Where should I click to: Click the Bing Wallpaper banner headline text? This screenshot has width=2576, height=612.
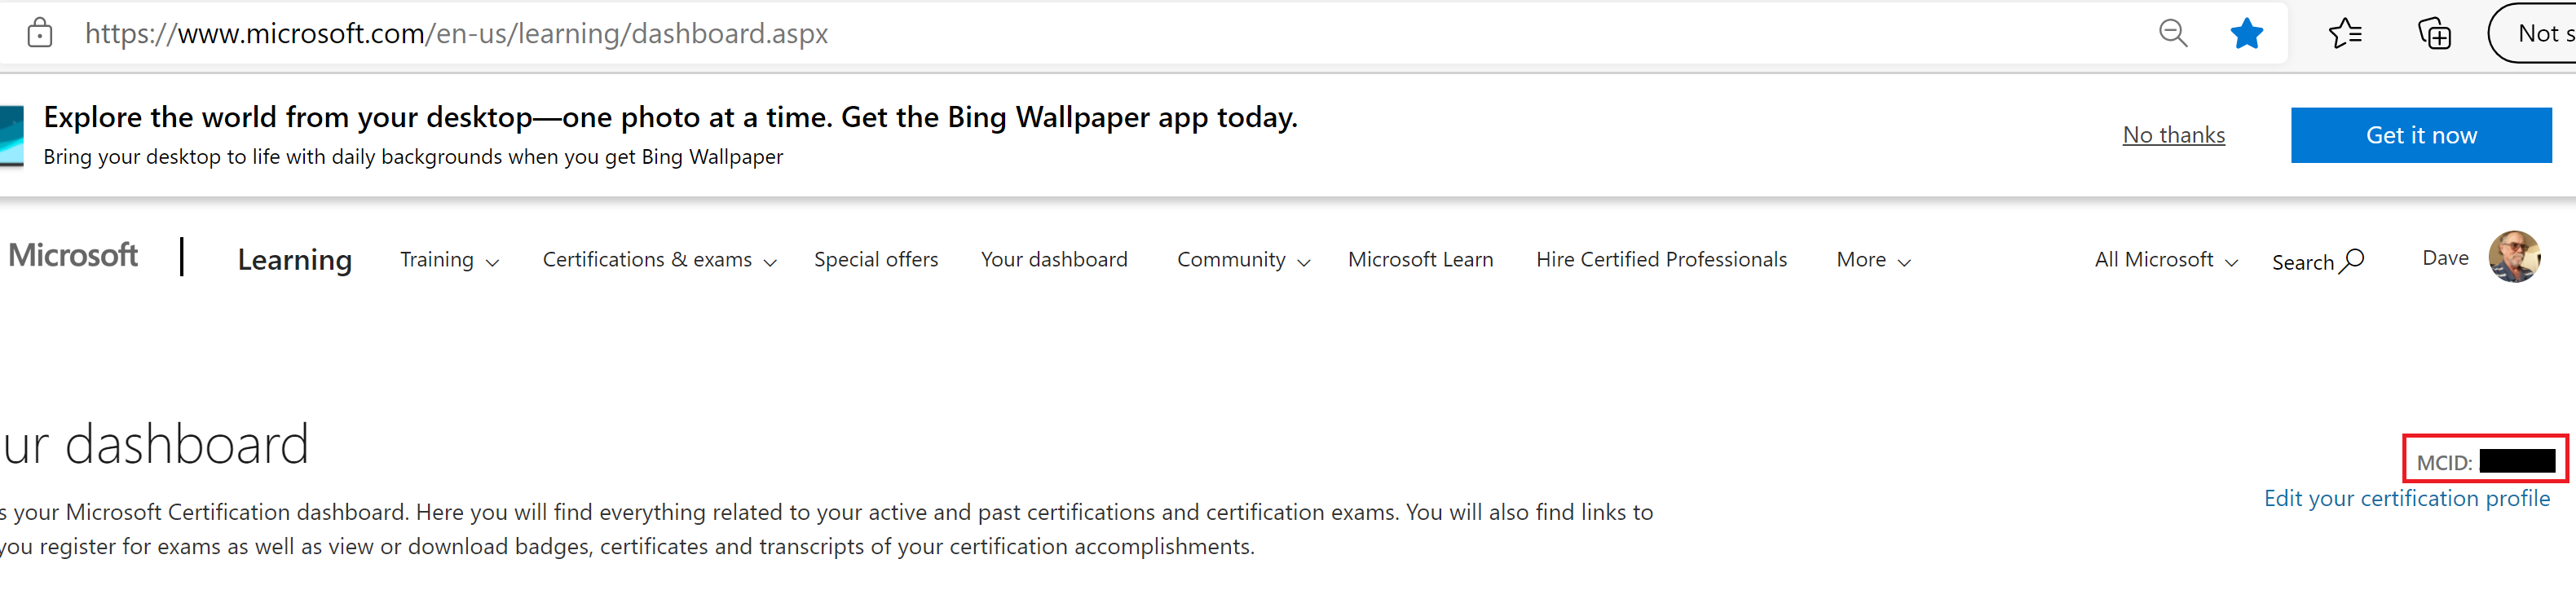[x=670, y=117]
